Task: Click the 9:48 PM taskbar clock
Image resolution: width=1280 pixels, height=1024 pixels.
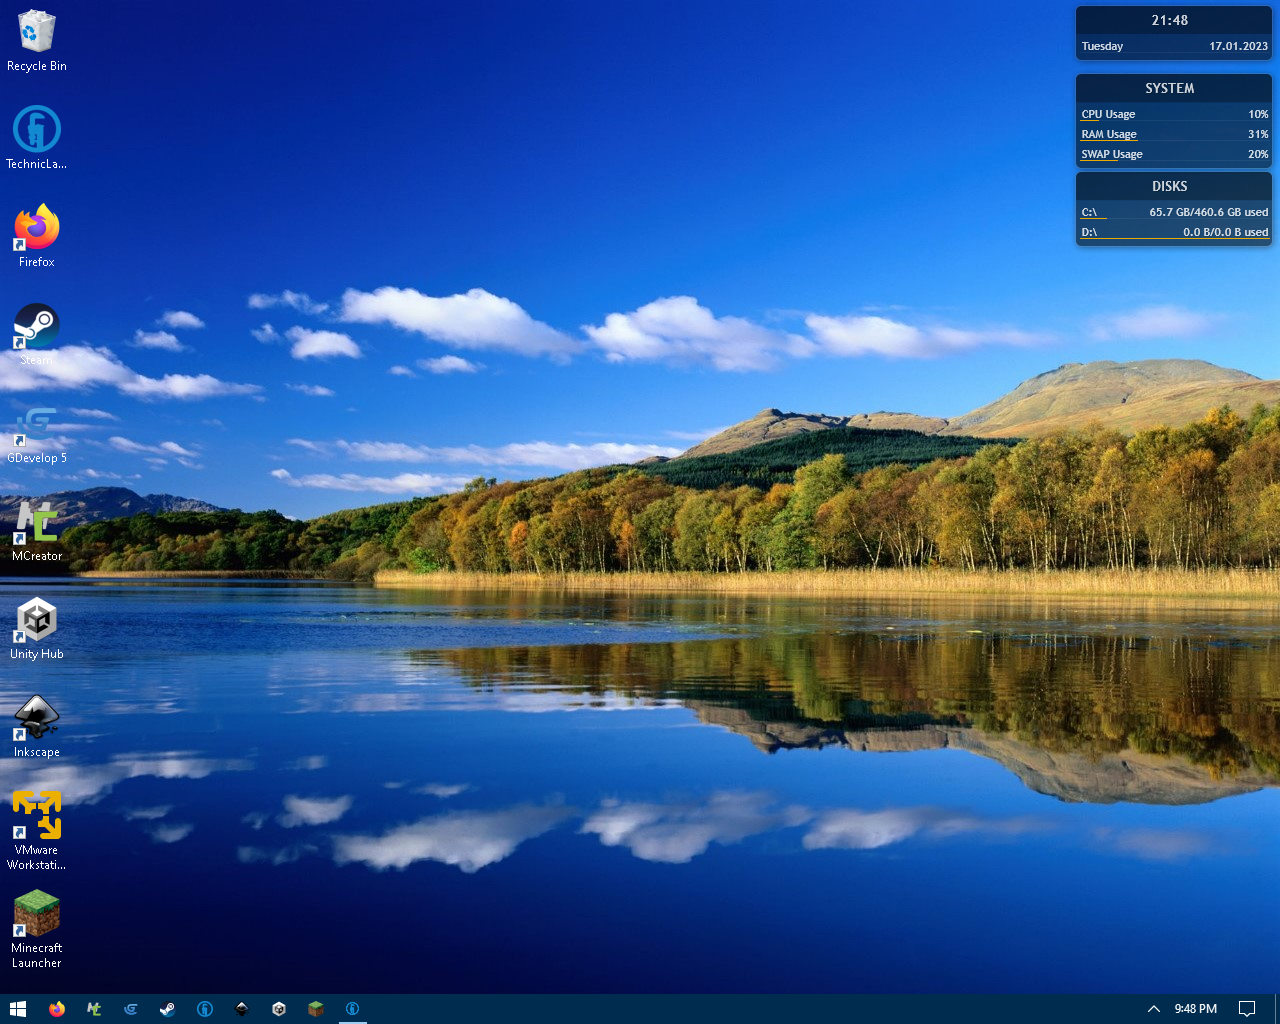Action: (1195, 1009)
